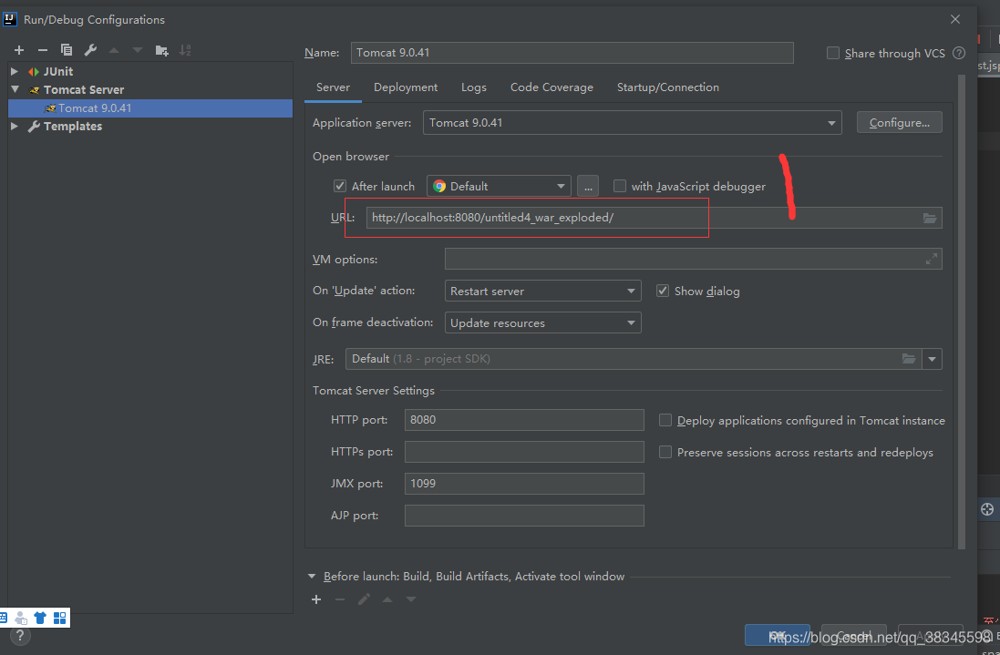Collapse the Tomcat Server node
Screen dimensions: 1000x655
(x=15, y=89)
